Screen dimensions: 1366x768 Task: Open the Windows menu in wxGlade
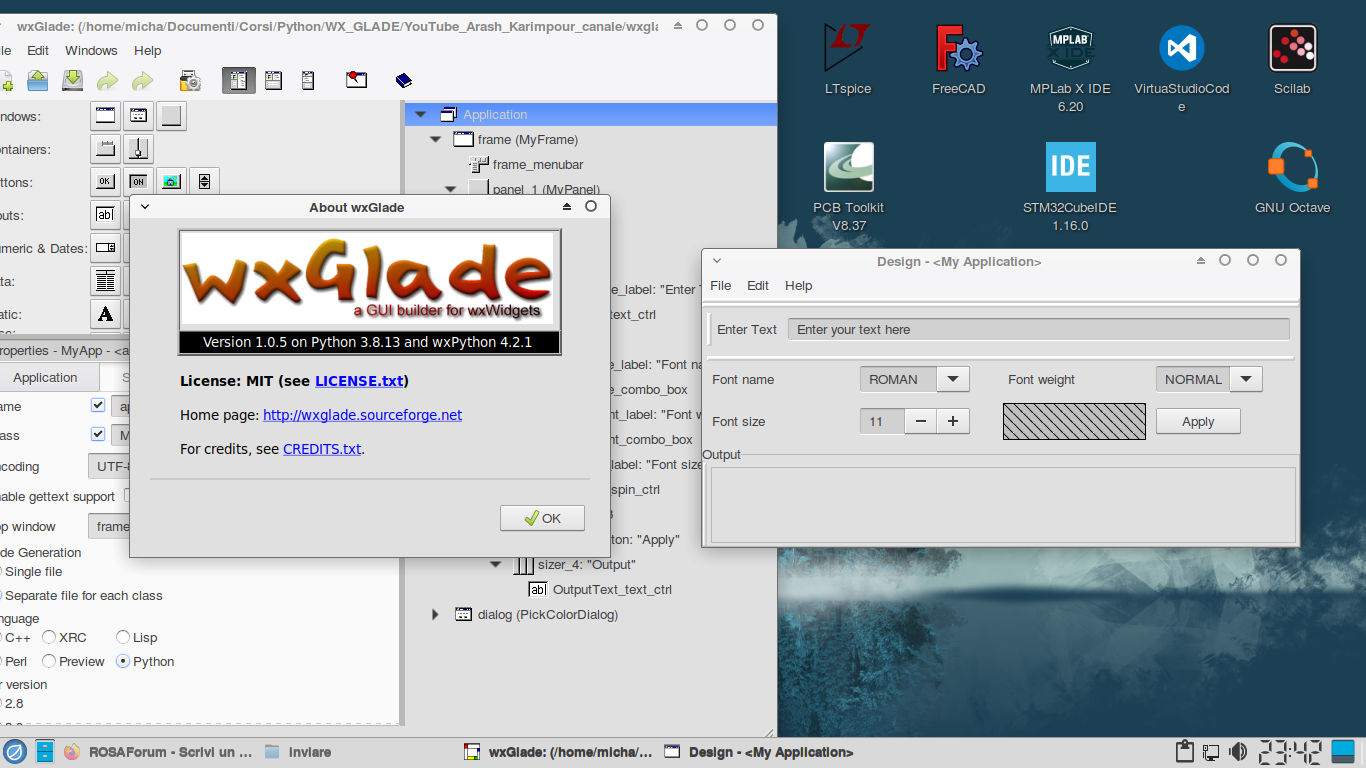coord(91,50)
